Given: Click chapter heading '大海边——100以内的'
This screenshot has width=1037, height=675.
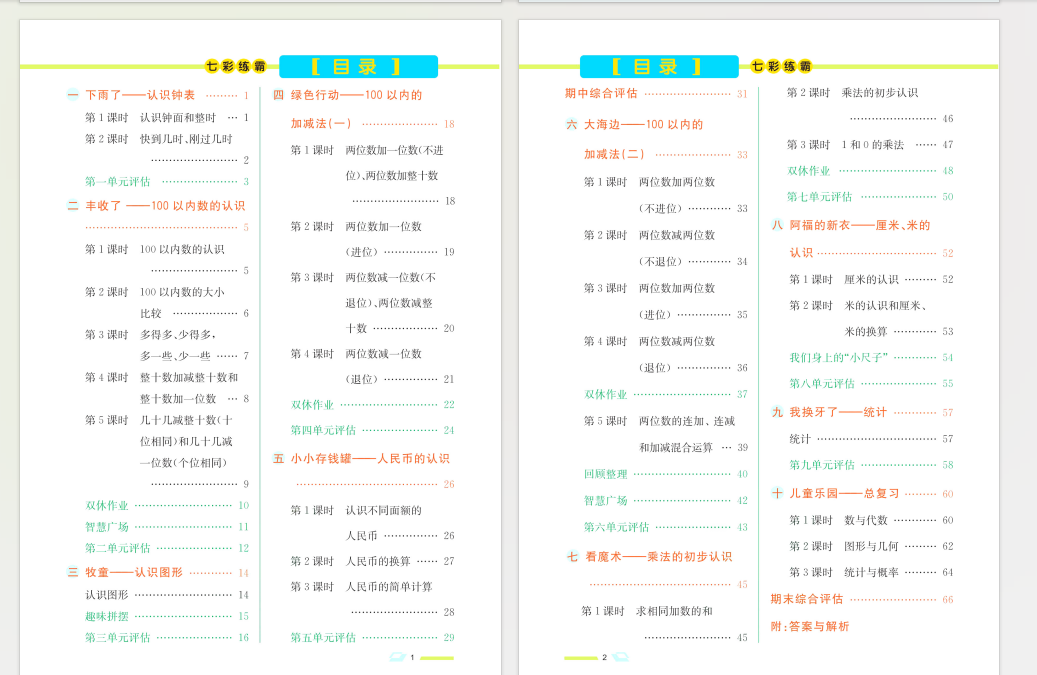Looking at the screenshot, I should tap(643, 124).
